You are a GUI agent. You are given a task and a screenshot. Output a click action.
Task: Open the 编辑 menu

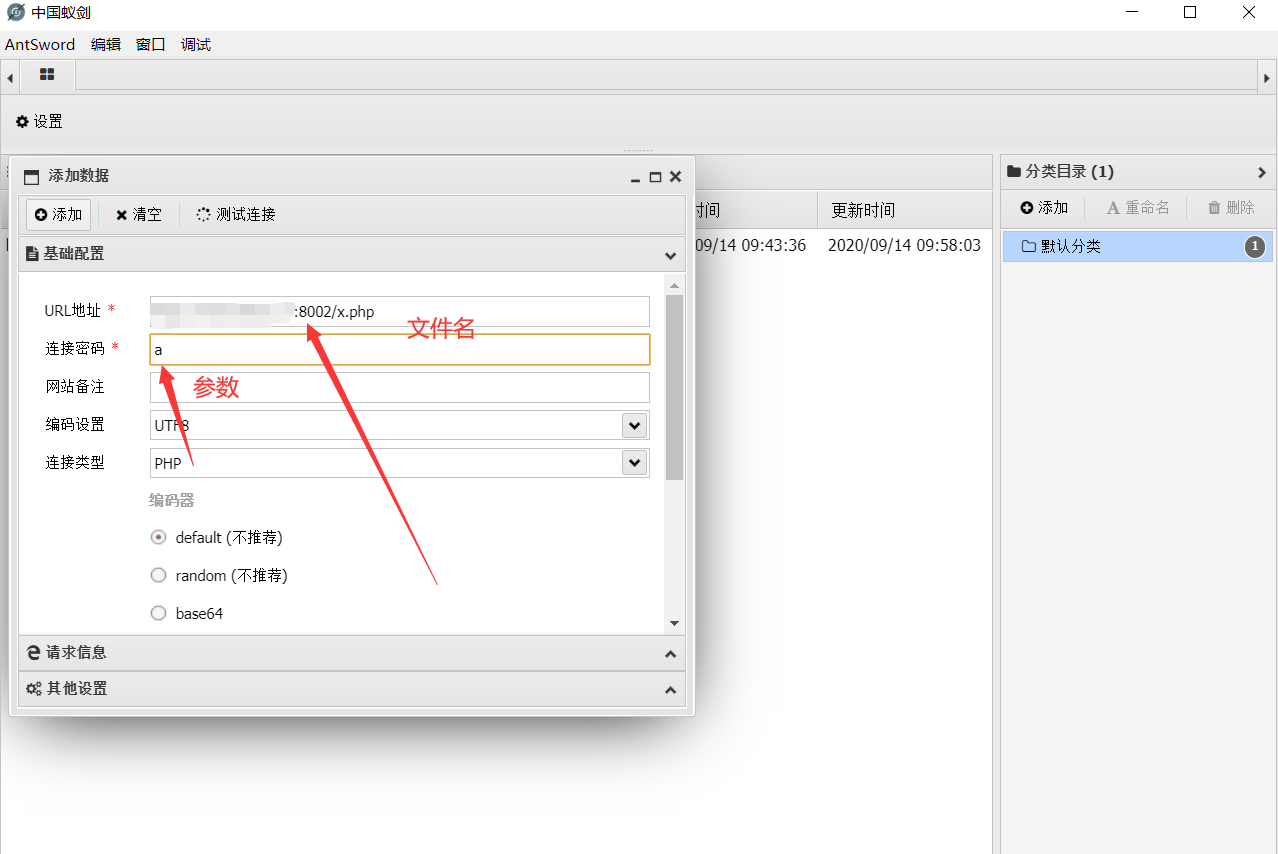point(106,45)
